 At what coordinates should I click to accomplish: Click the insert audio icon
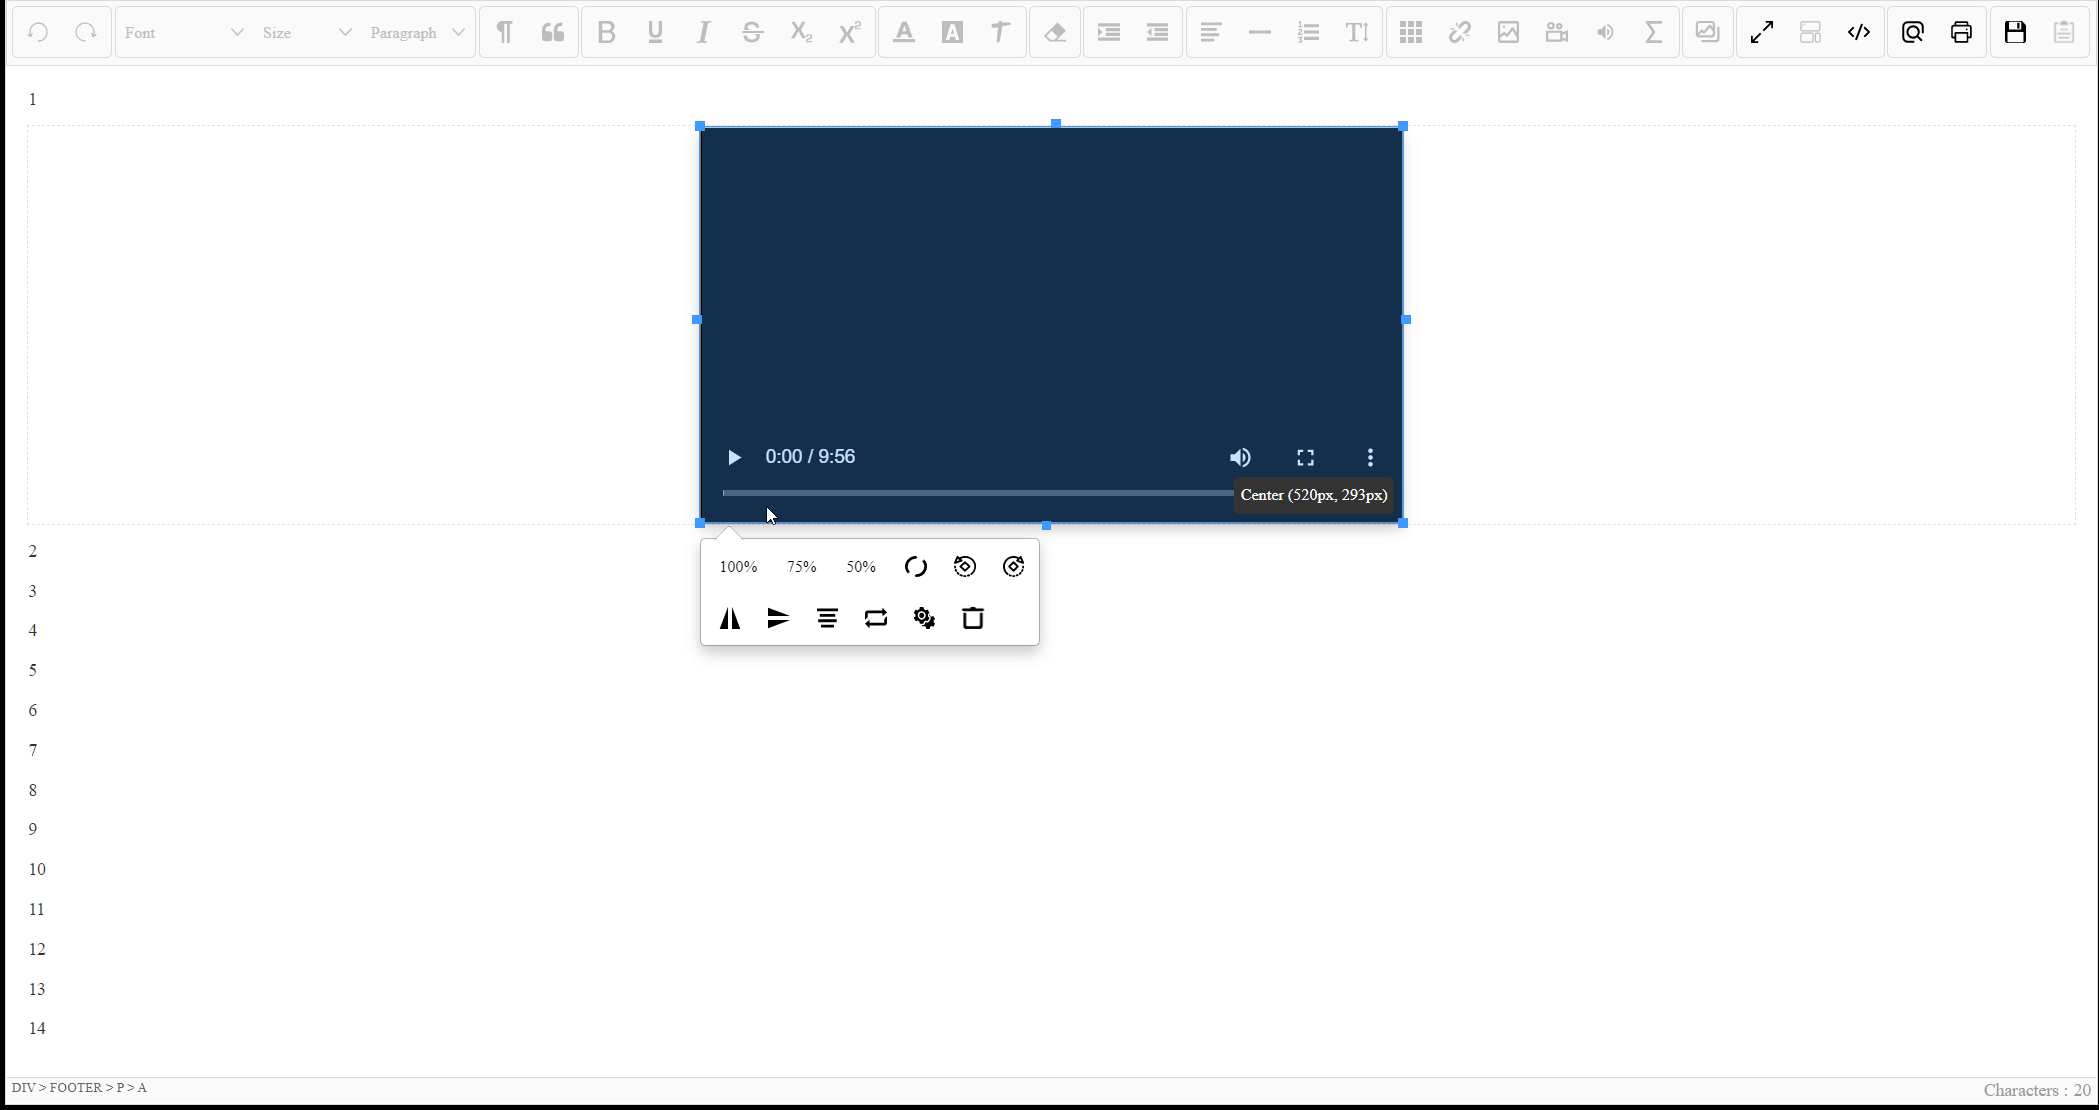pyautogui.click(x=1605, y=32)
